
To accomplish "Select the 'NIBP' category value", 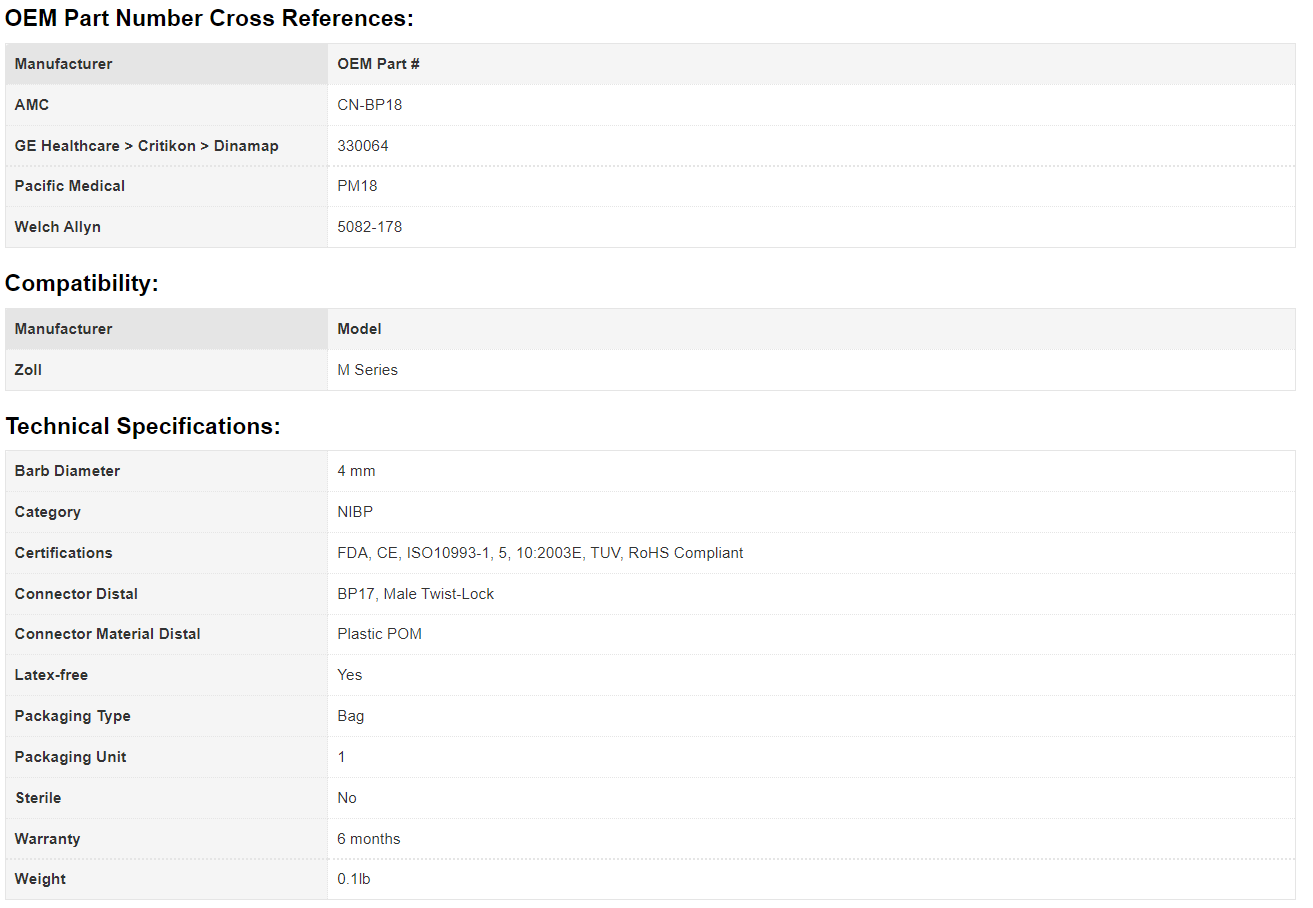I will [x=355, y=512].
